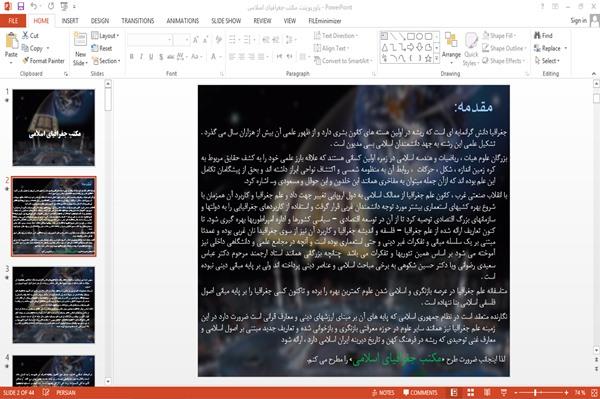The image size is (600, 399).
Task: Toggle Bold formatting
Action: [132, 57]
